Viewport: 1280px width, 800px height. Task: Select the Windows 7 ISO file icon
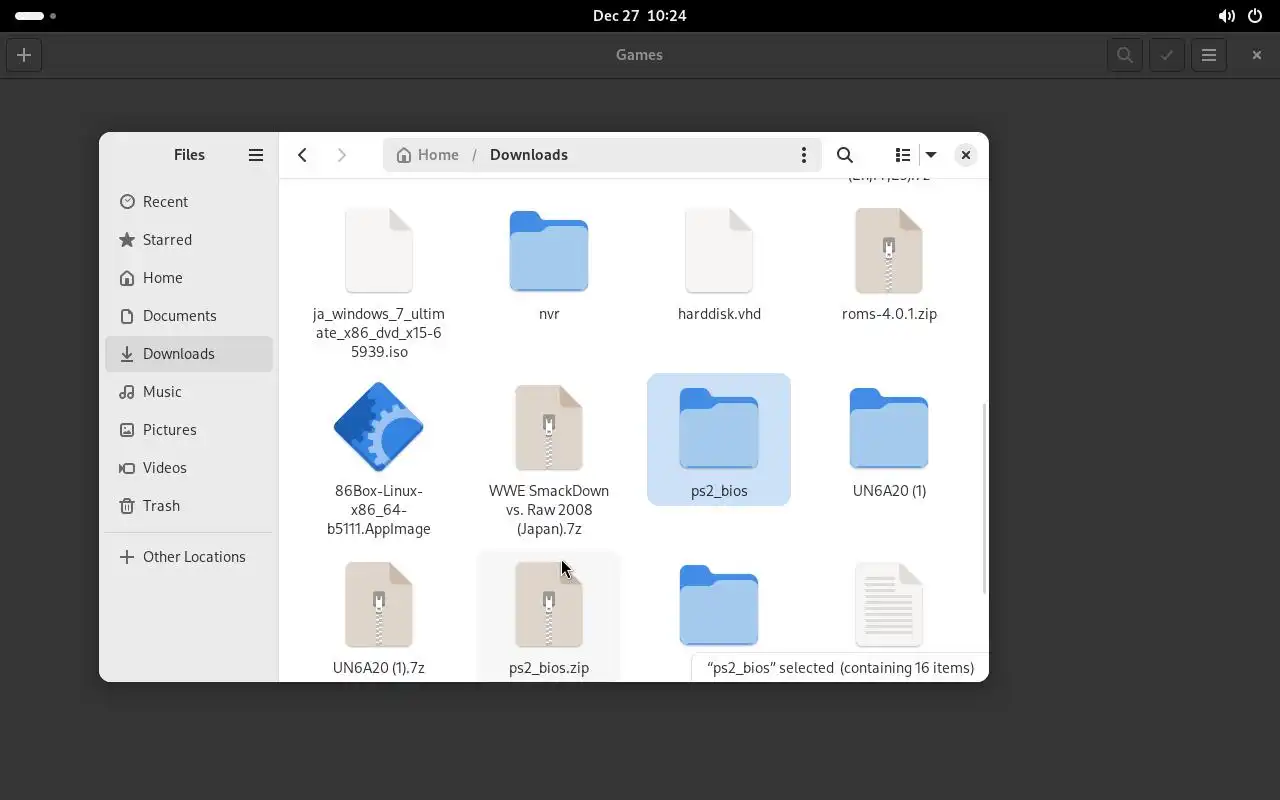[379, 251]
